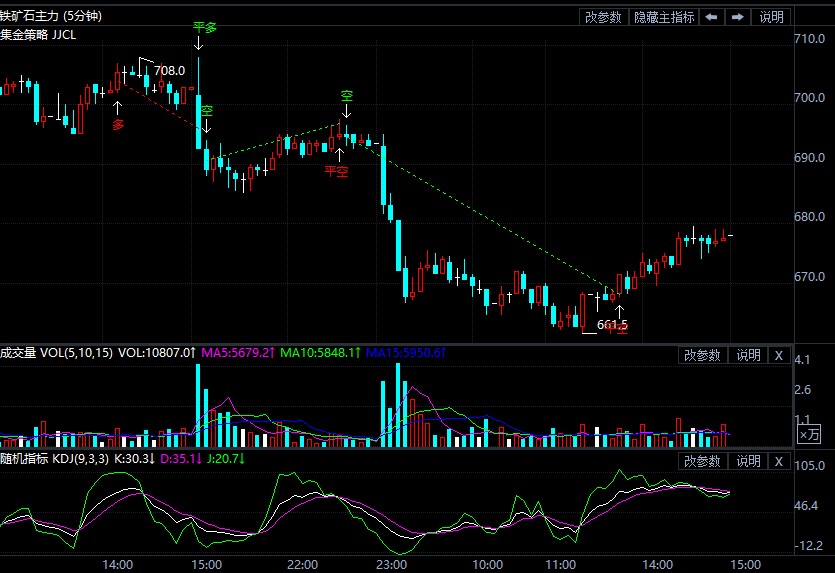Toggle 隐藏主指标 to hide main indicator
835x573 pixels.
(663, 17)
